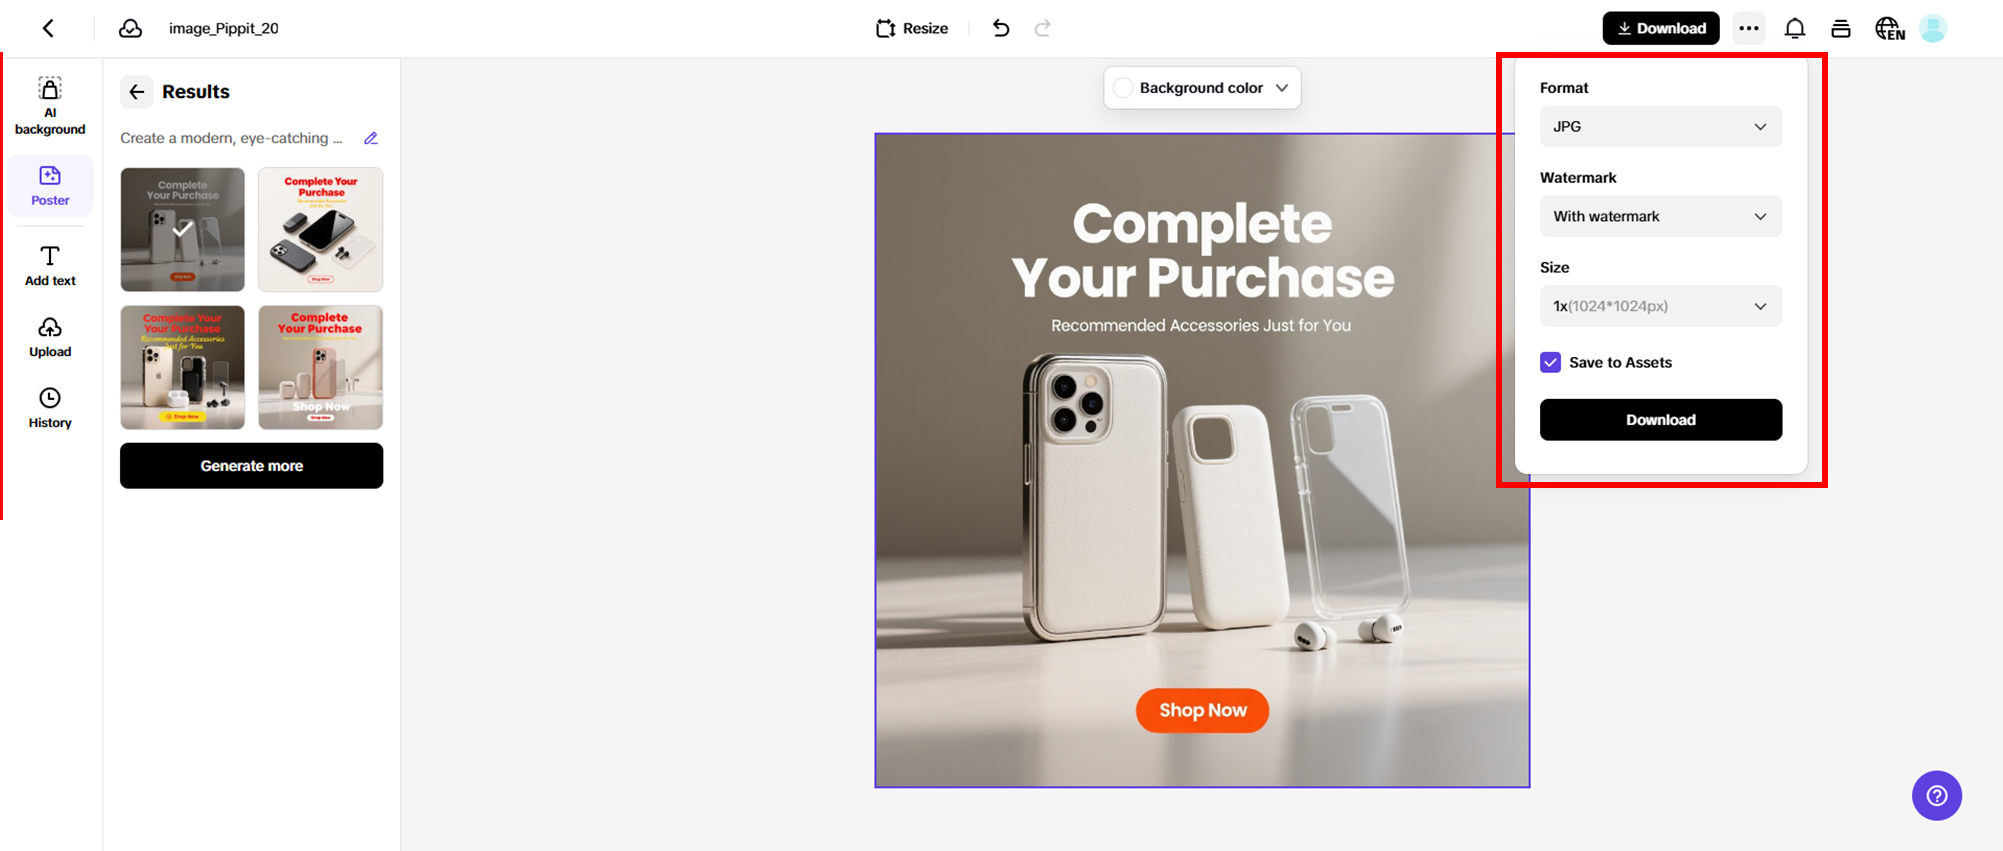Edit the prompt with pencil icon

[x=371, y=138]
